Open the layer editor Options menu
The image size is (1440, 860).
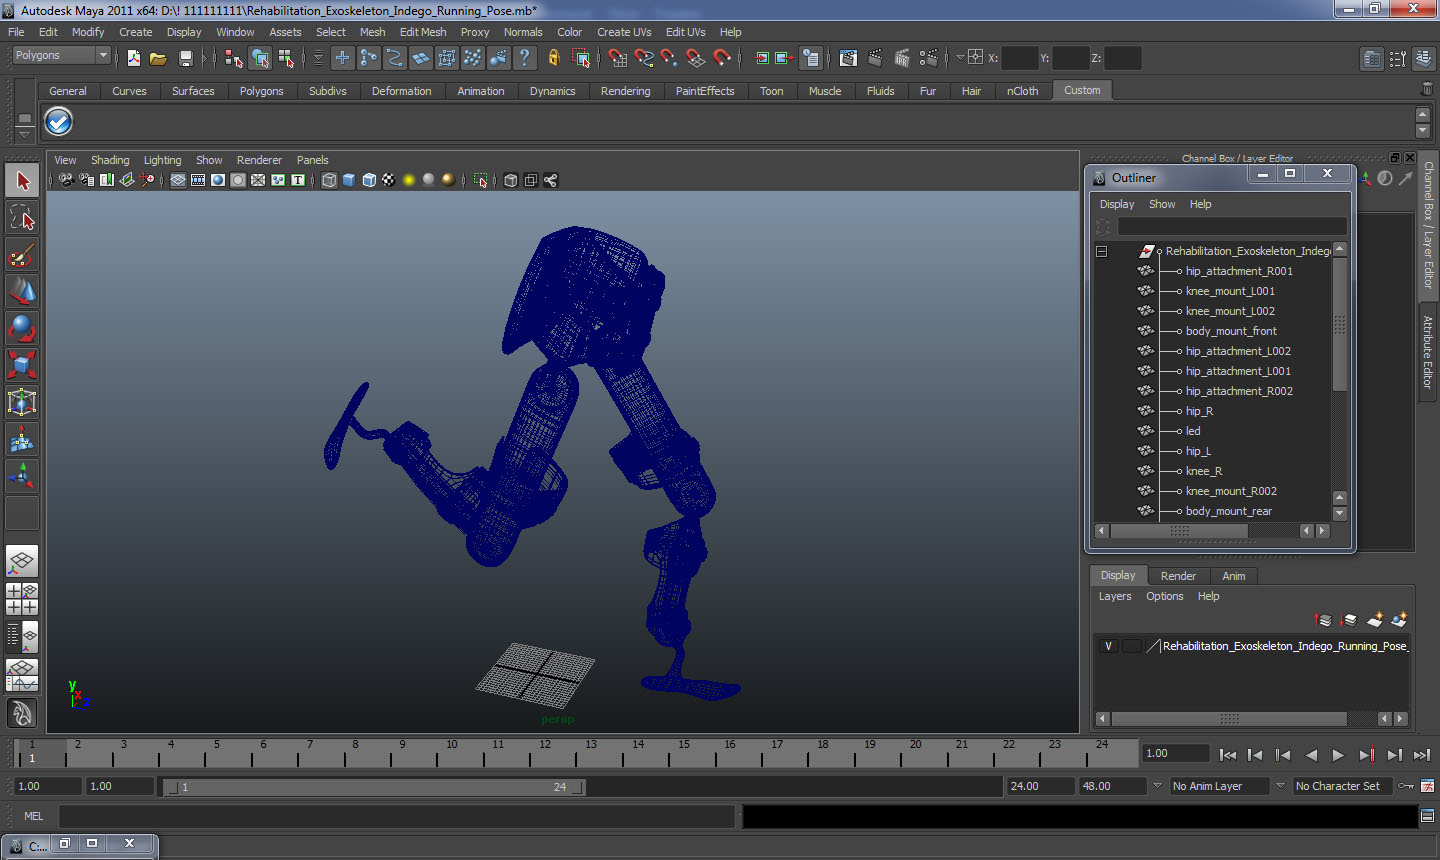[1164, 596]
